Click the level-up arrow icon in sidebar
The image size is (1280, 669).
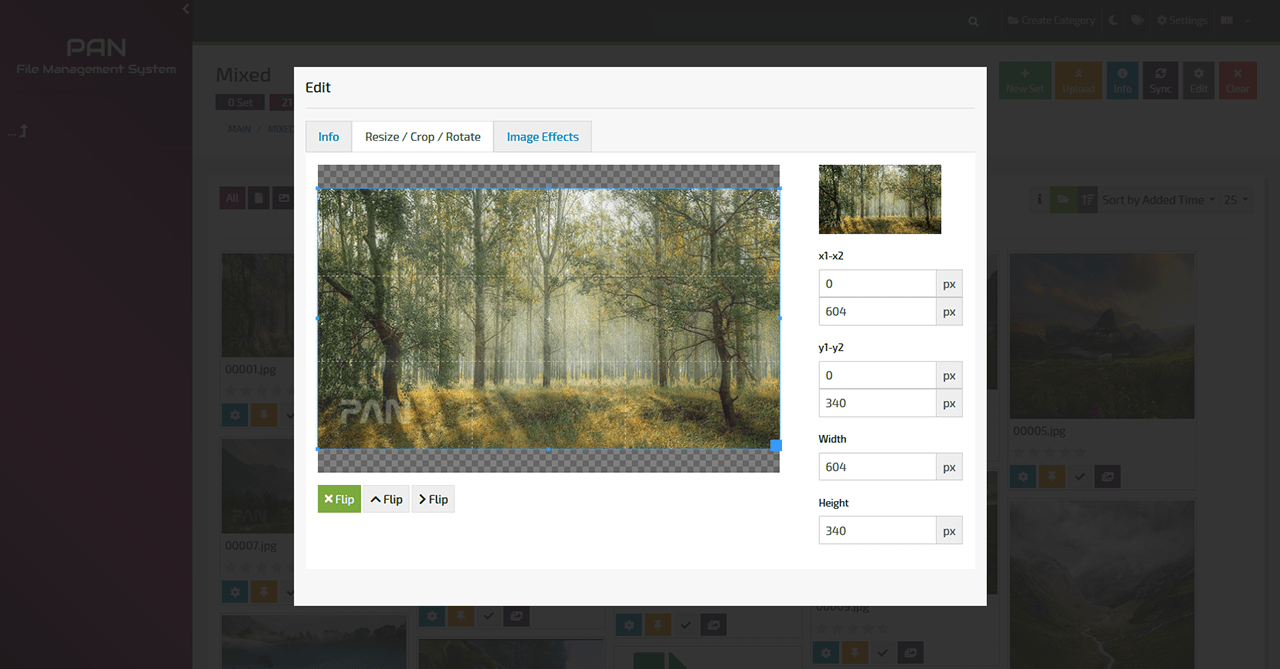(18, 131)
